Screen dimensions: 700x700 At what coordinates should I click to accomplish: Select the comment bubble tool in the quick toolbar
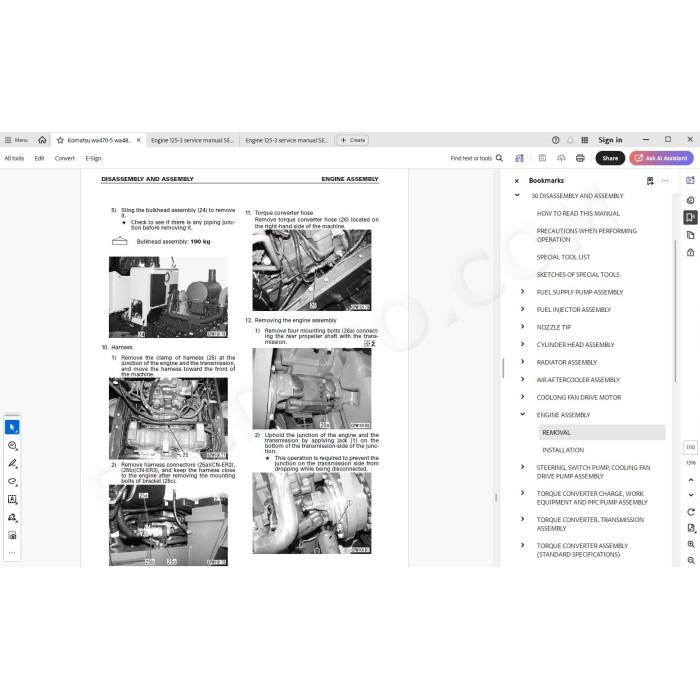point(12,446)
